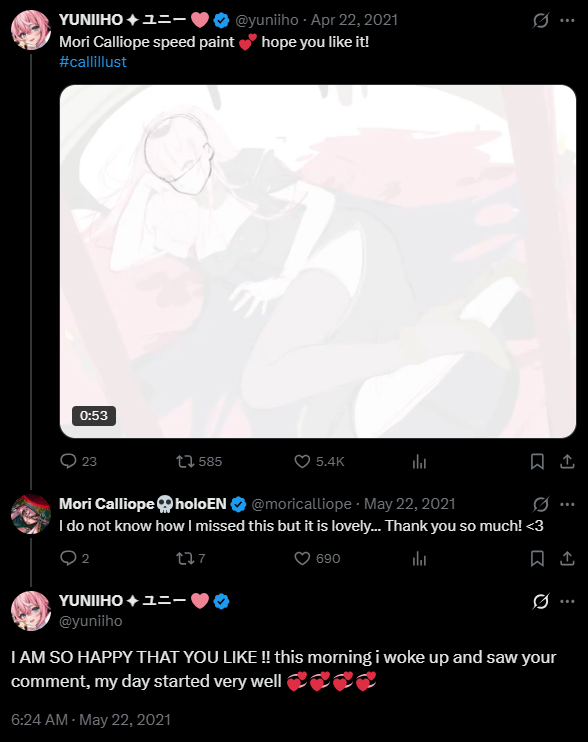View analytics on the speed paint tweet
Viewport: 588px width, 742px height.
pos(419,461)
